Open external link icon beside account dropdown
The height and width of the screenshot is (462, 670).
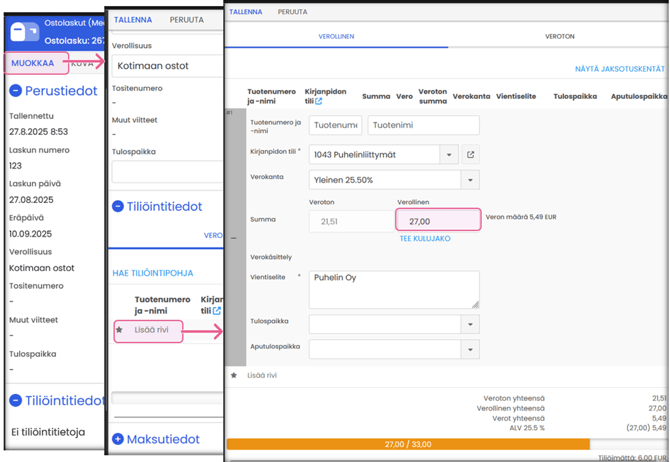pos(471,155)
